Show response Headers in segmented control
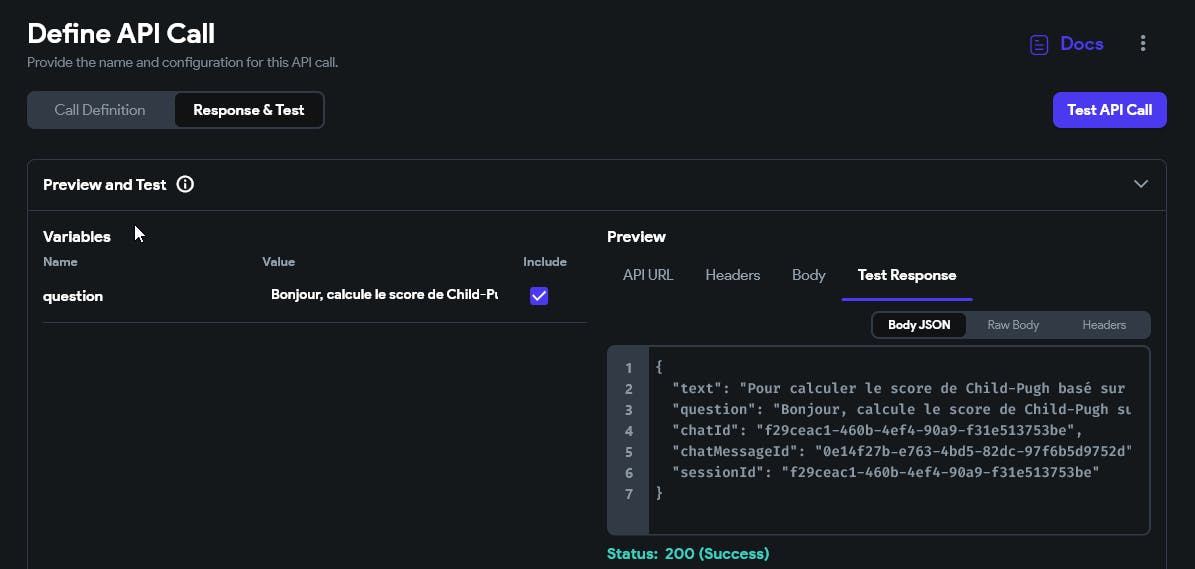Image resolution: width=1195 pixels, height=569 pixels. (1104, 325)
